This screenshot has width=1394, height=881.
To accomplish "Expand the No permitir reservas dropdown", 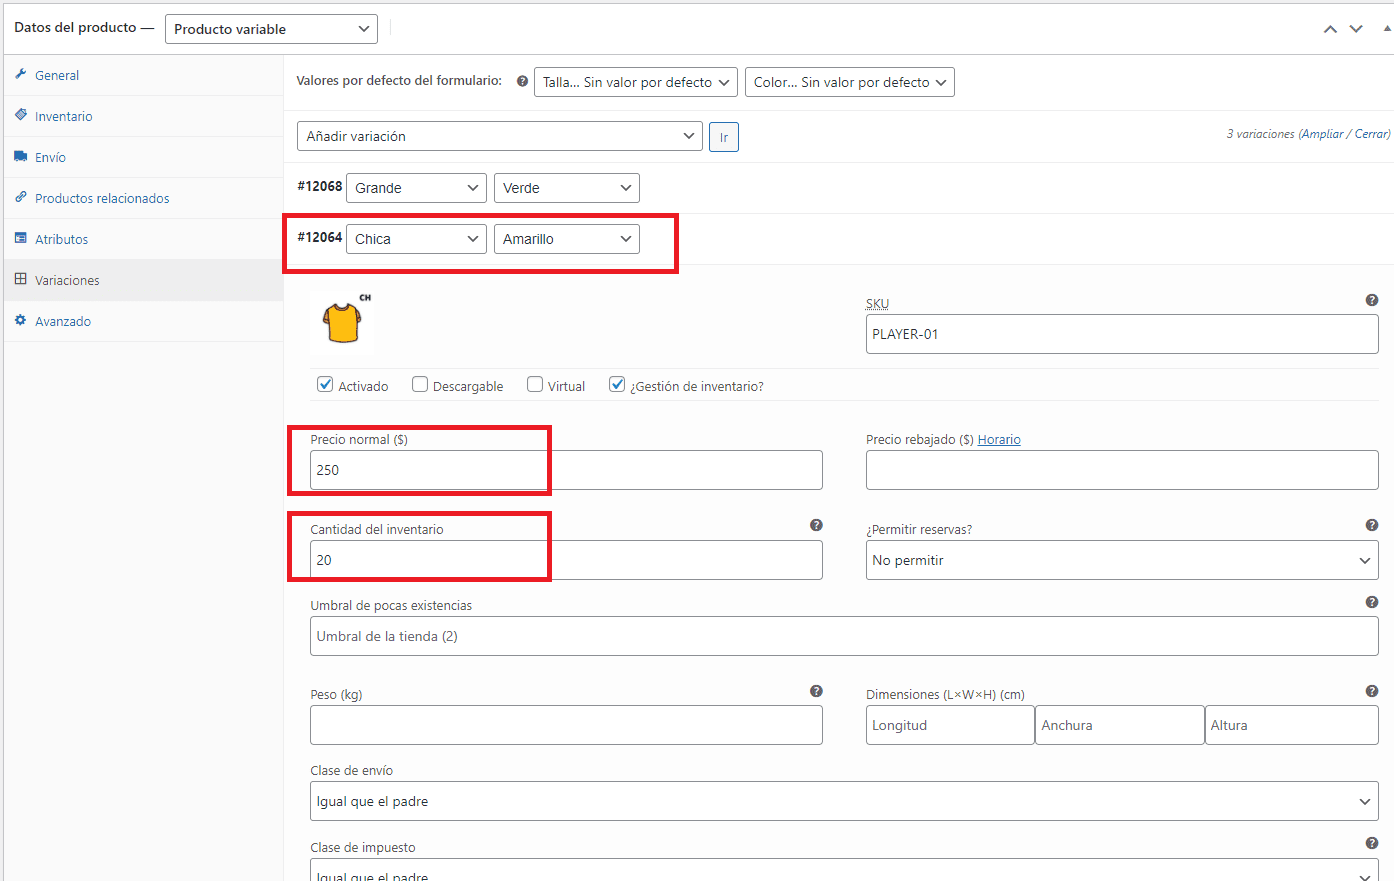I will (x=1121, y=560).
